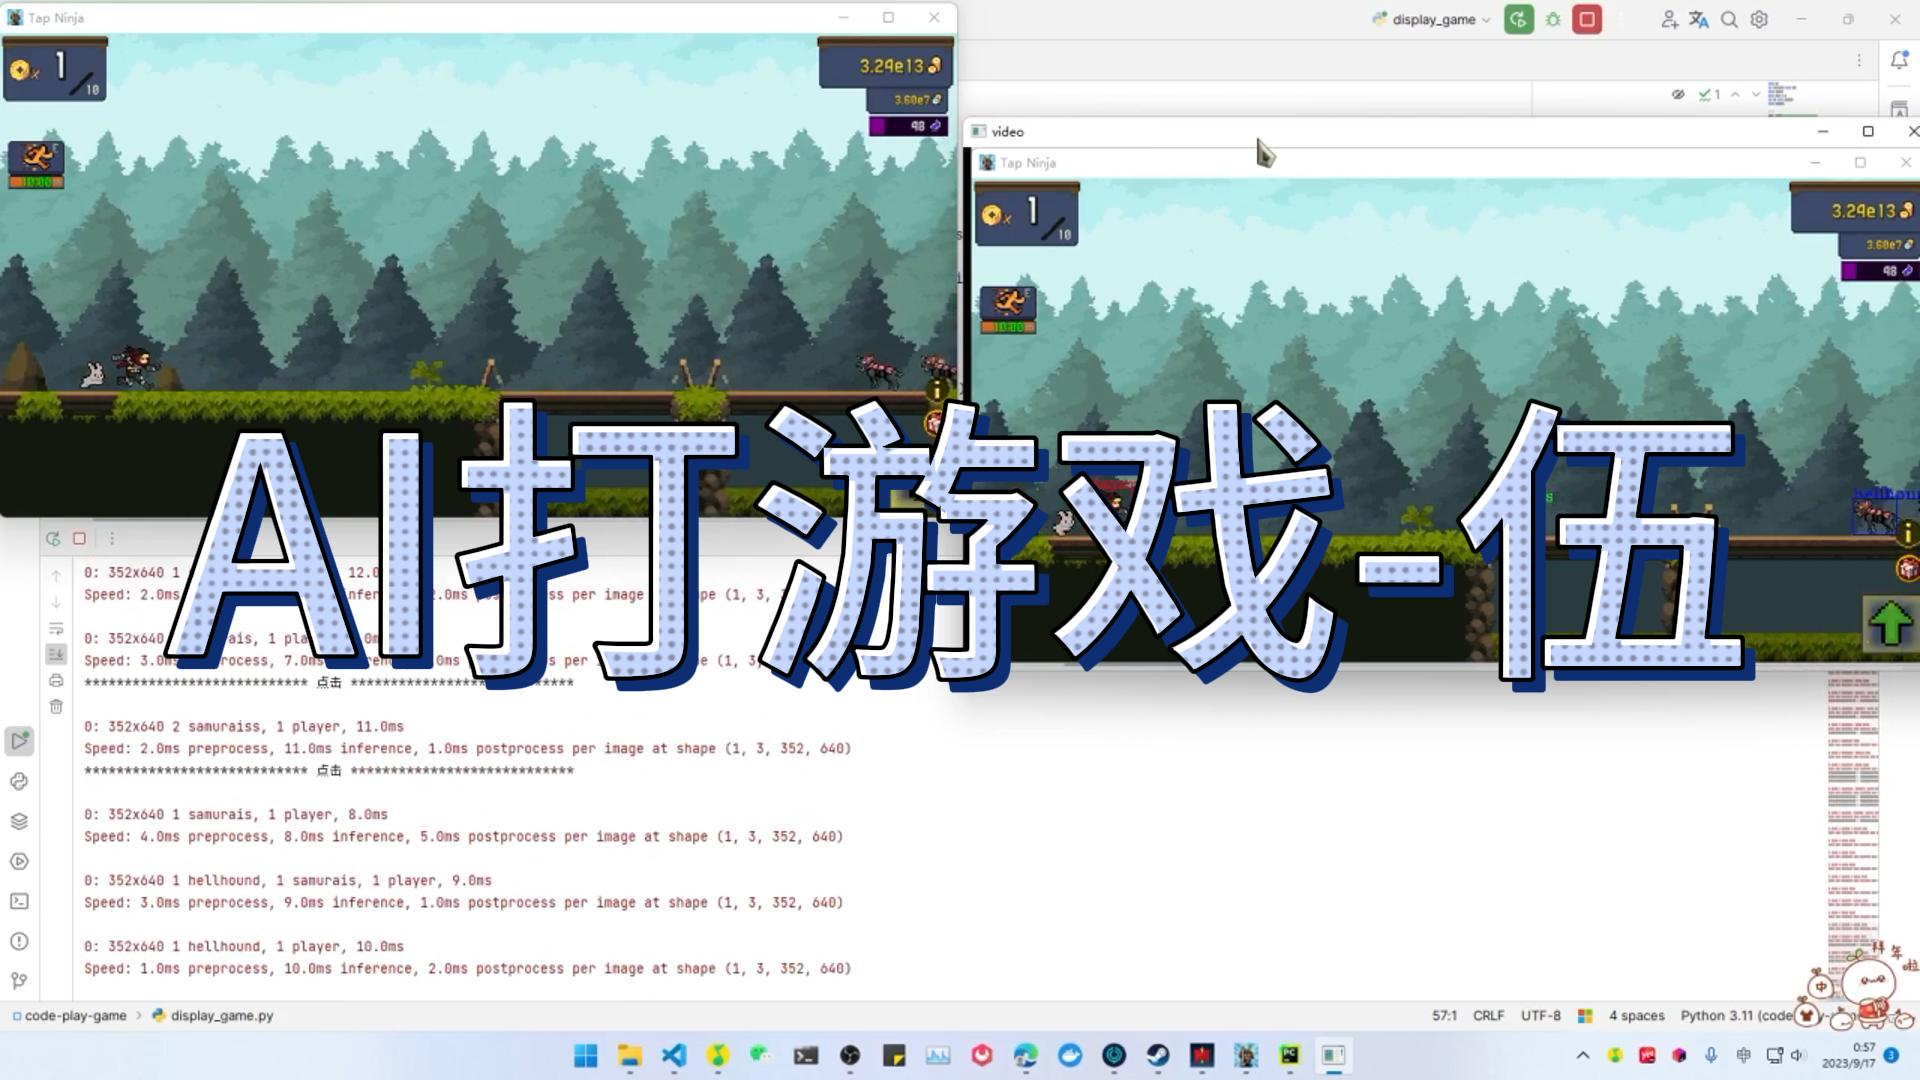
Task: Open the Windows Start menu
Action: (x=586, y=1055)
